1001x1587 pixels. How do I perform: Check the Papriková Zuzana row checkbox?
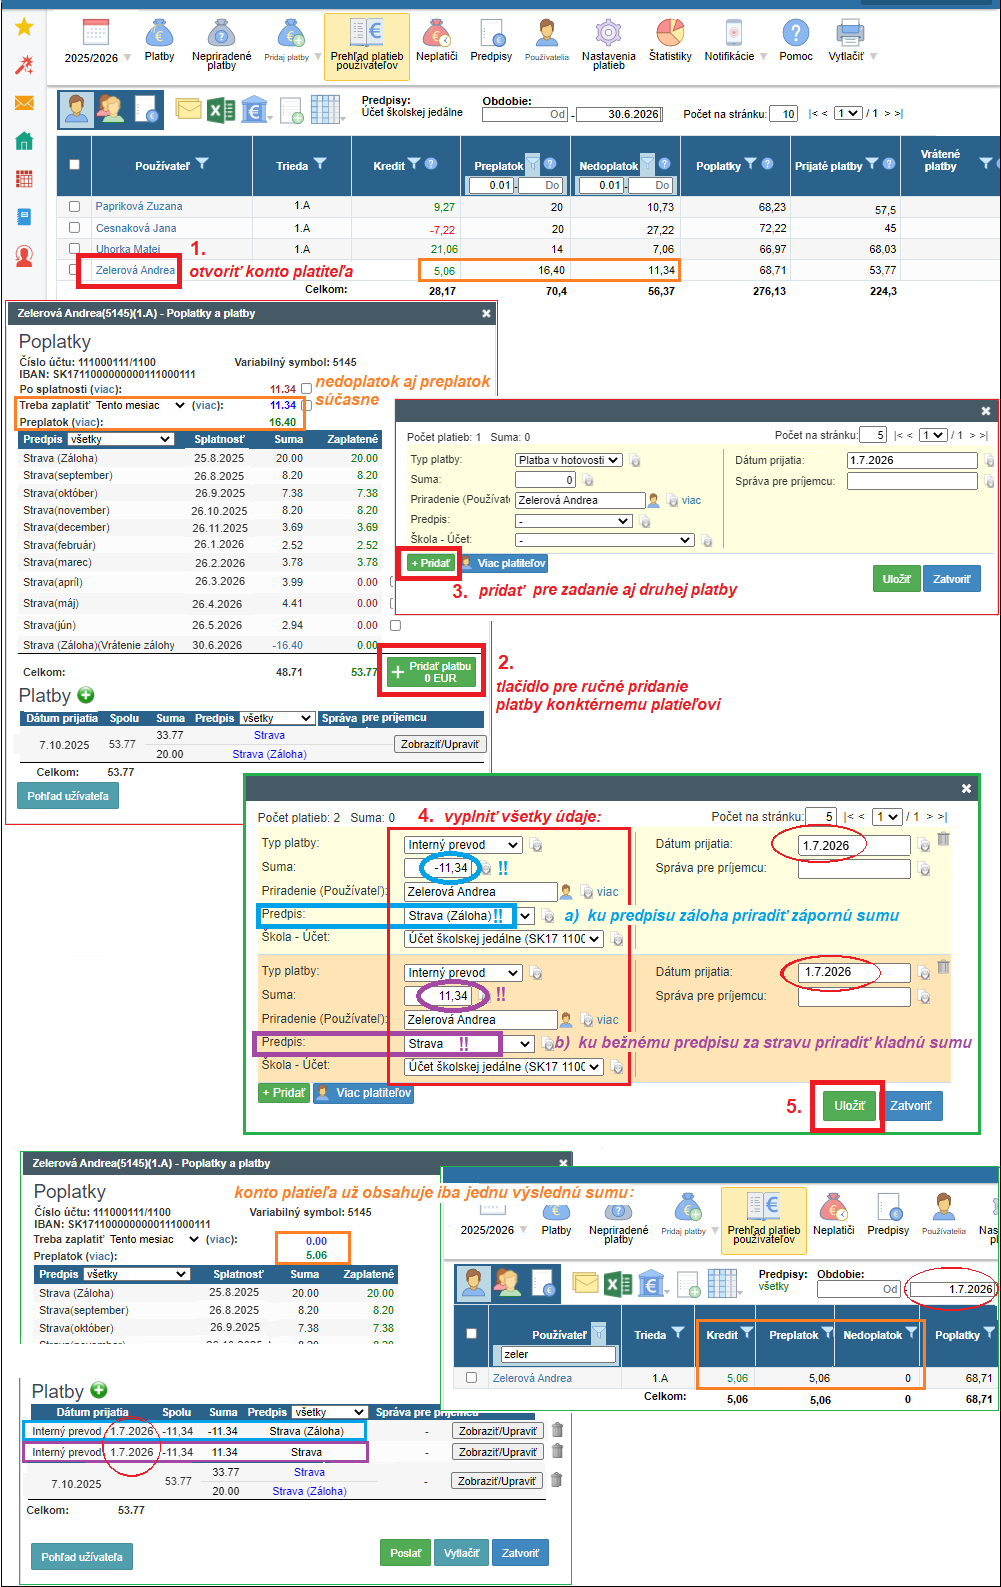coord(74,206)
